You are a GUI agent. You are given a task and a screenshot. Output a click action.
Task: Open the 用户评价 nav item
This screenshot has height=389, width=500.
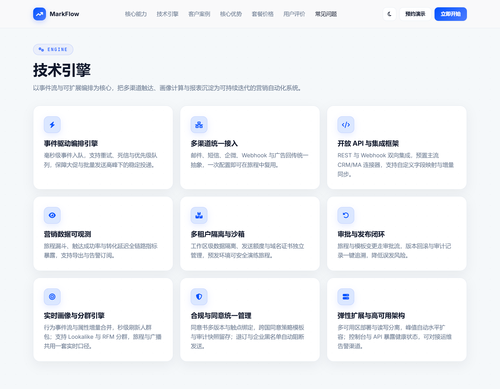294,14
